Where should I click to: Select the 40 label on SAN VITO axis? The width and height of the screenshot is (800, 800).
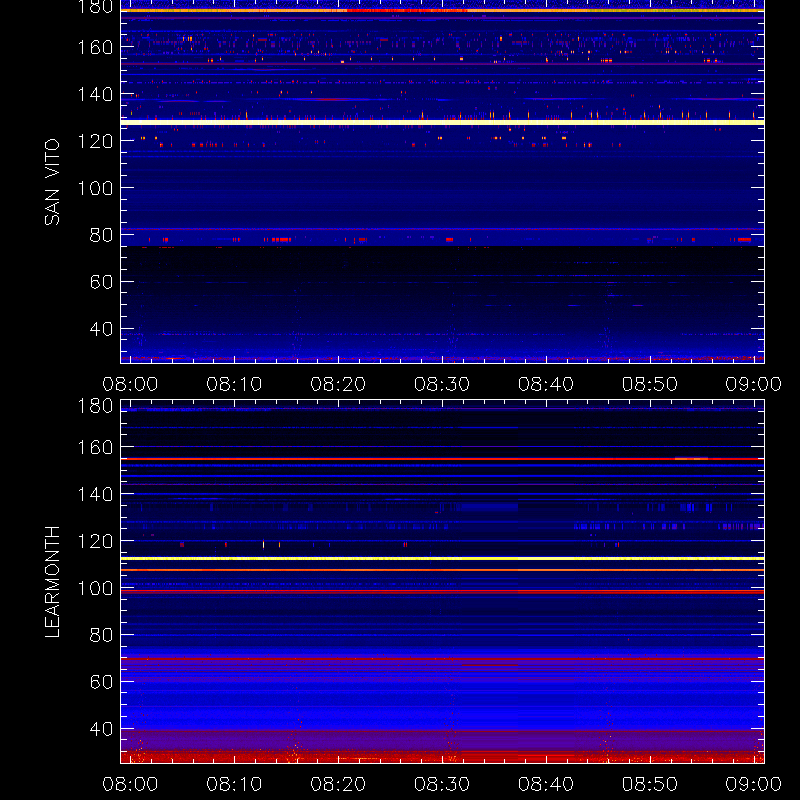[101, 329]
